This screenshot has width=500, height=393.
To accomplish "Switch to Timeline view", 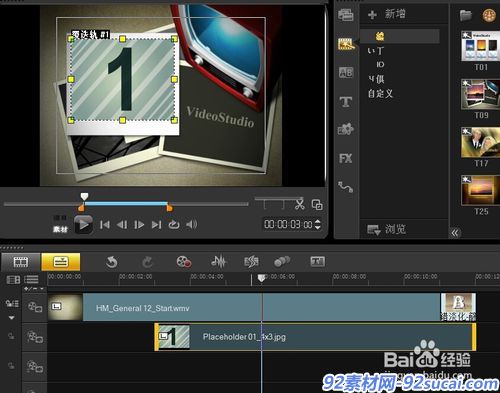I will pyautogui.click(x=61, y=262).
